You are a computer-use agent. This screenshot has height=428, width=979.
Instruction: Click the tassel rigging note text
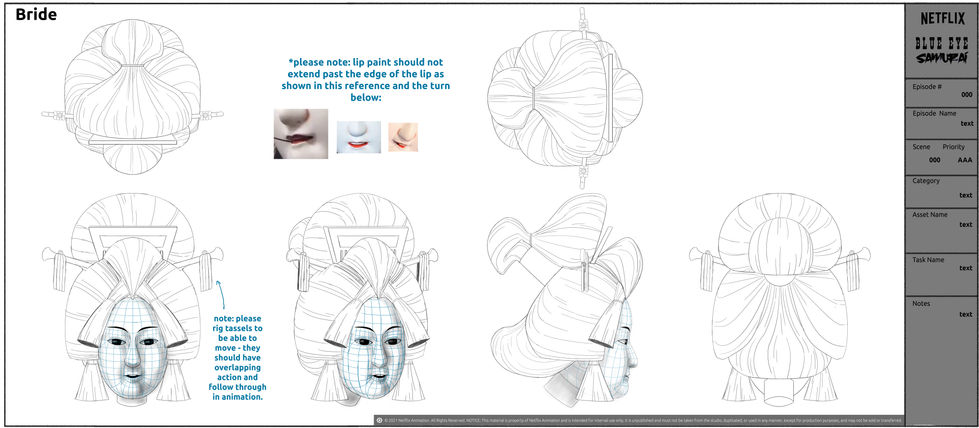click(x=237, y=359)
